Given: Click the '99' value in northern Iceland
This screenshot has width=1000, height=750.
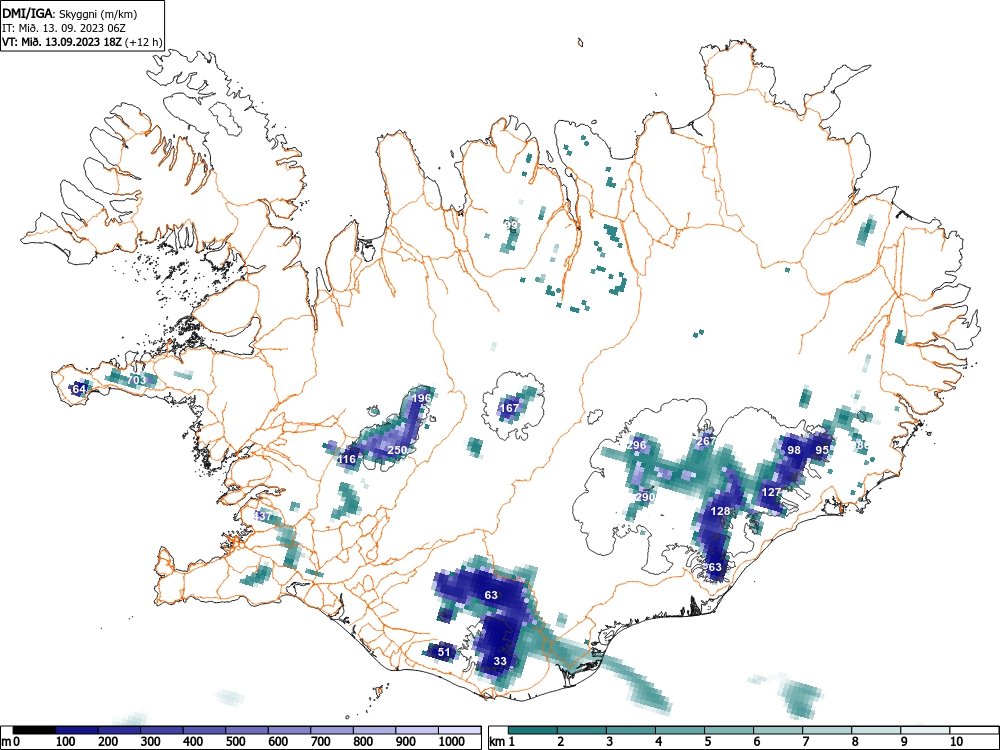Looking at the screenshot, I should tap(511, 225).
